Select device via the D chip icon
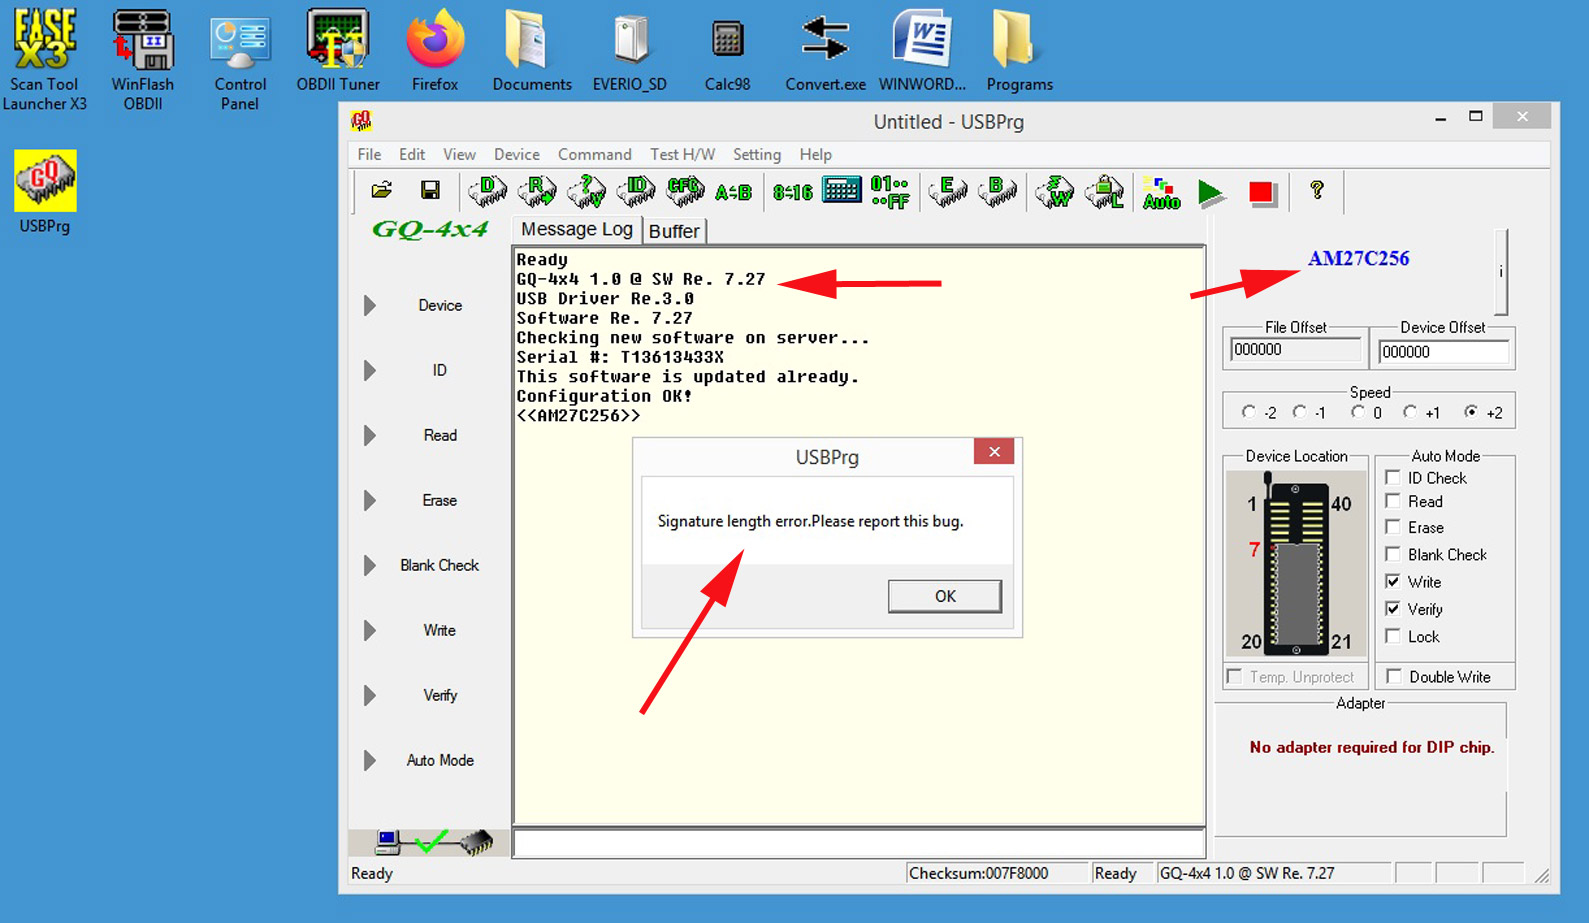The height and width of the screenshot is (923, 1589). click(x=488, y=190)
